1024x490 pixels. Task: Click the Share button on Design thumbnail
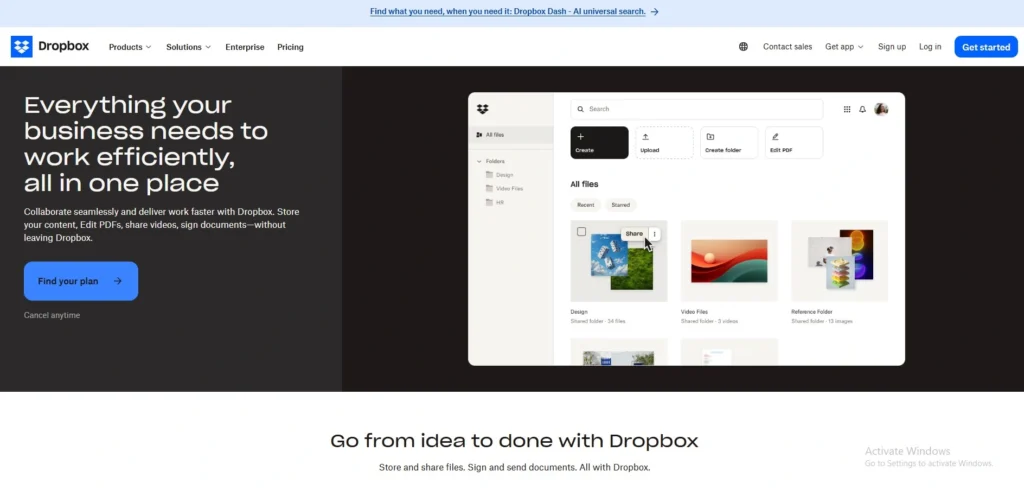pos(634,234)
